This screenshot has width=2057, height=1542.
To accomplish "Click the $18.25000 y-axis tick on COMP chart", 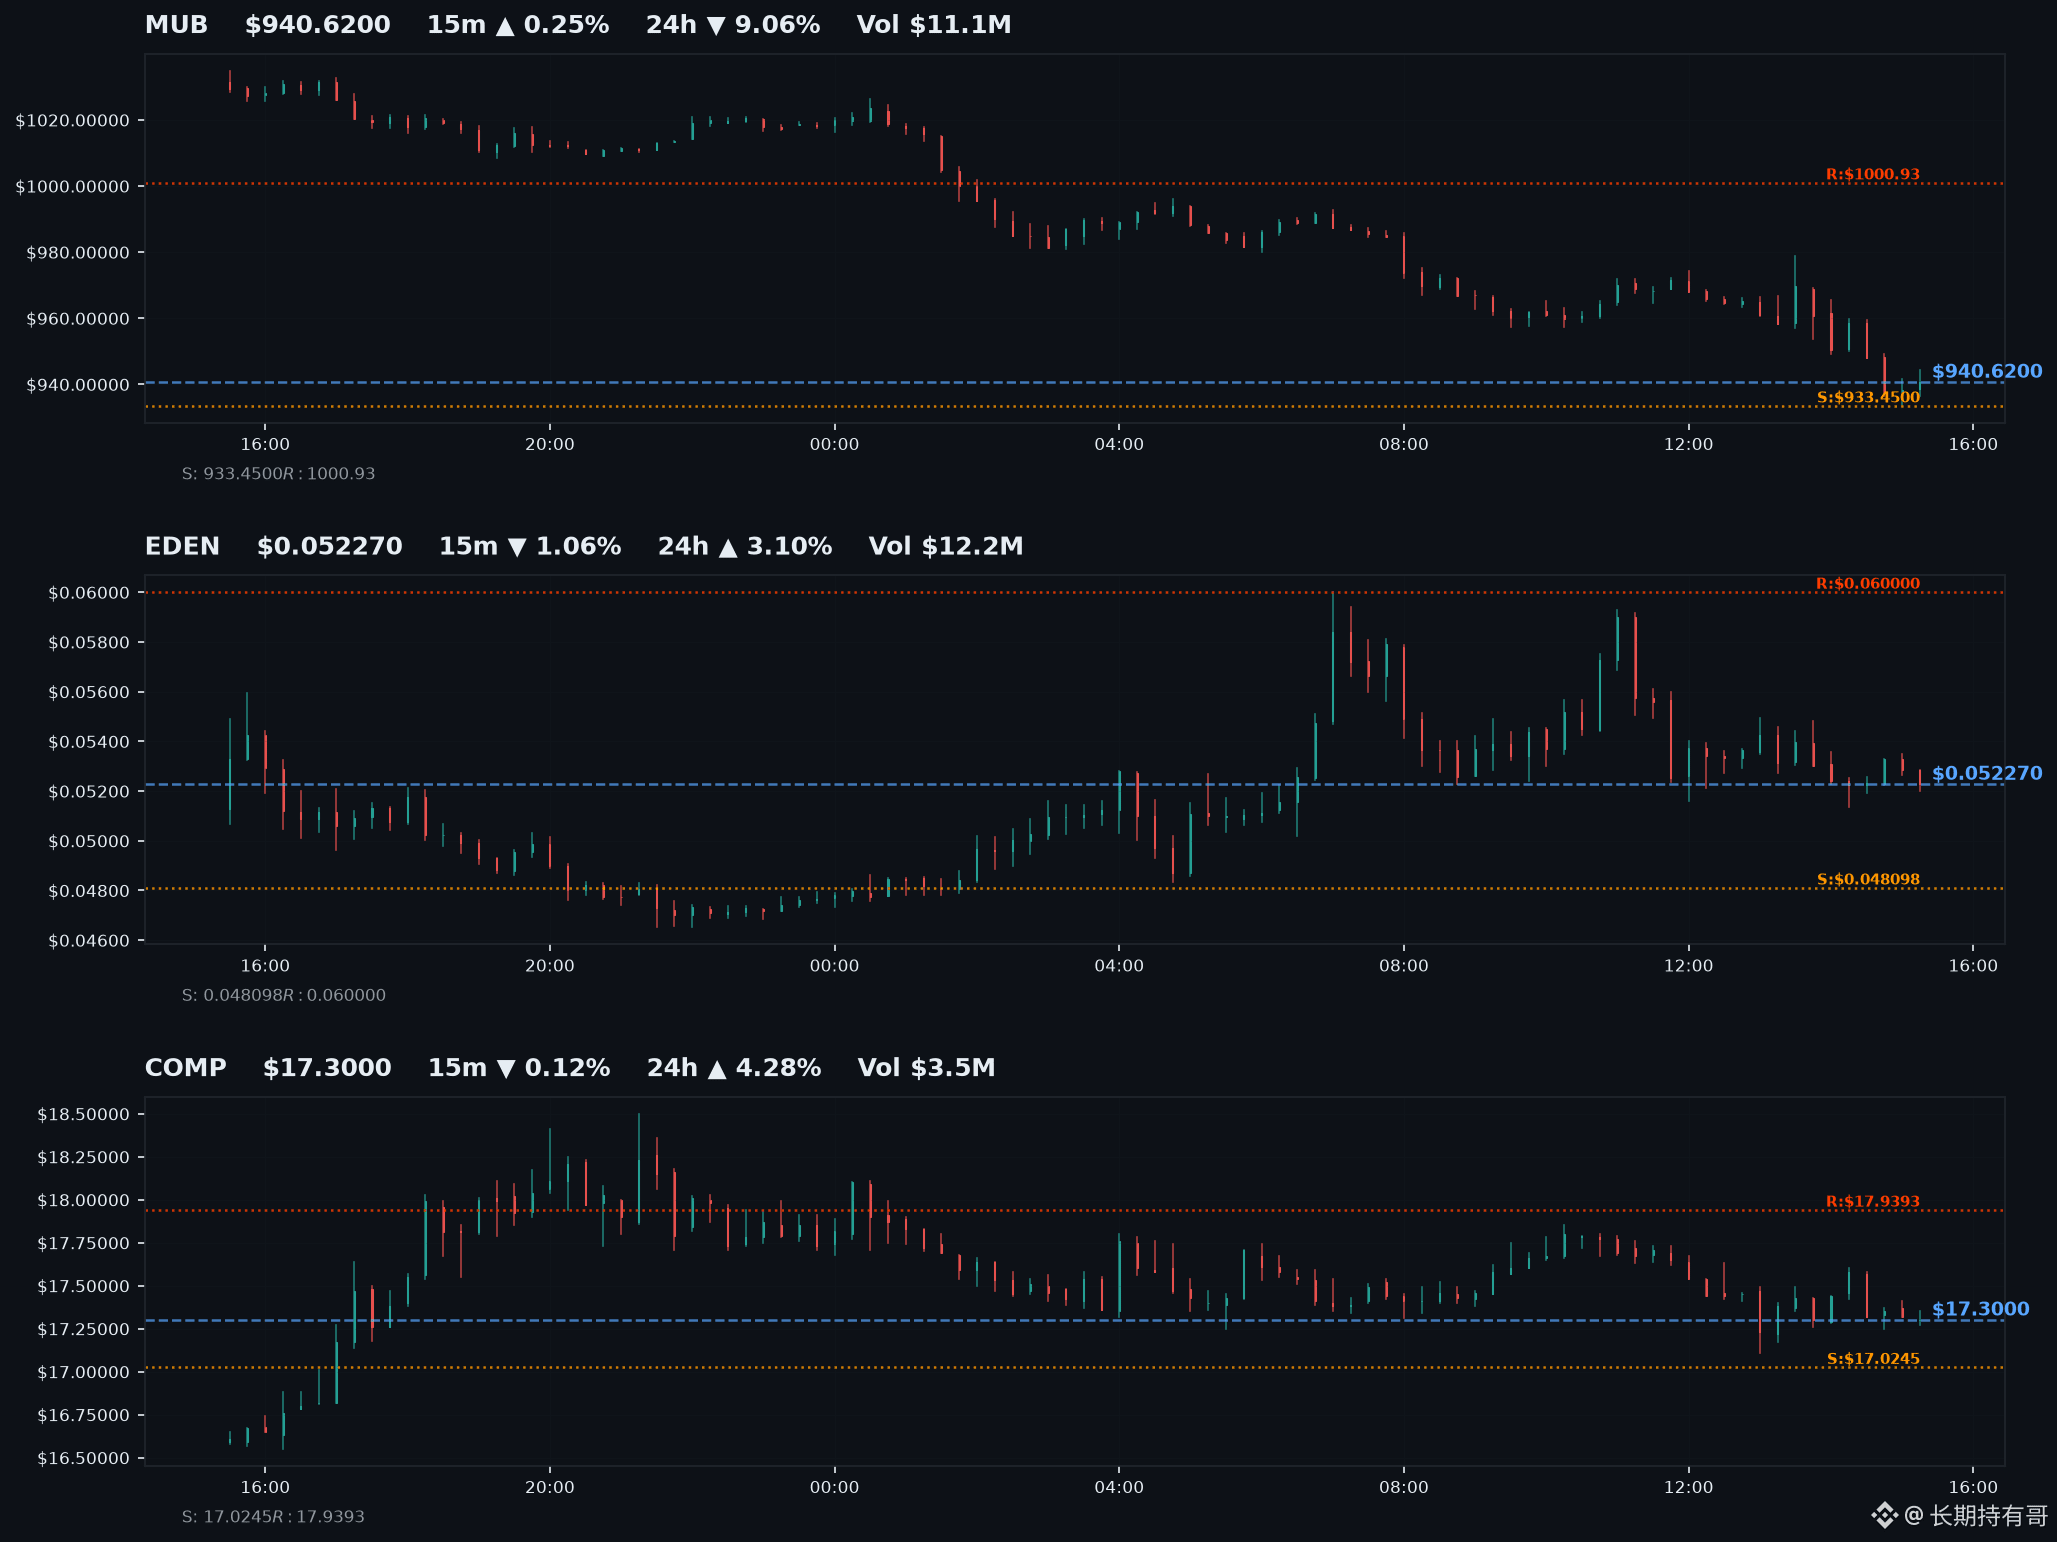I will point(84,1158).
